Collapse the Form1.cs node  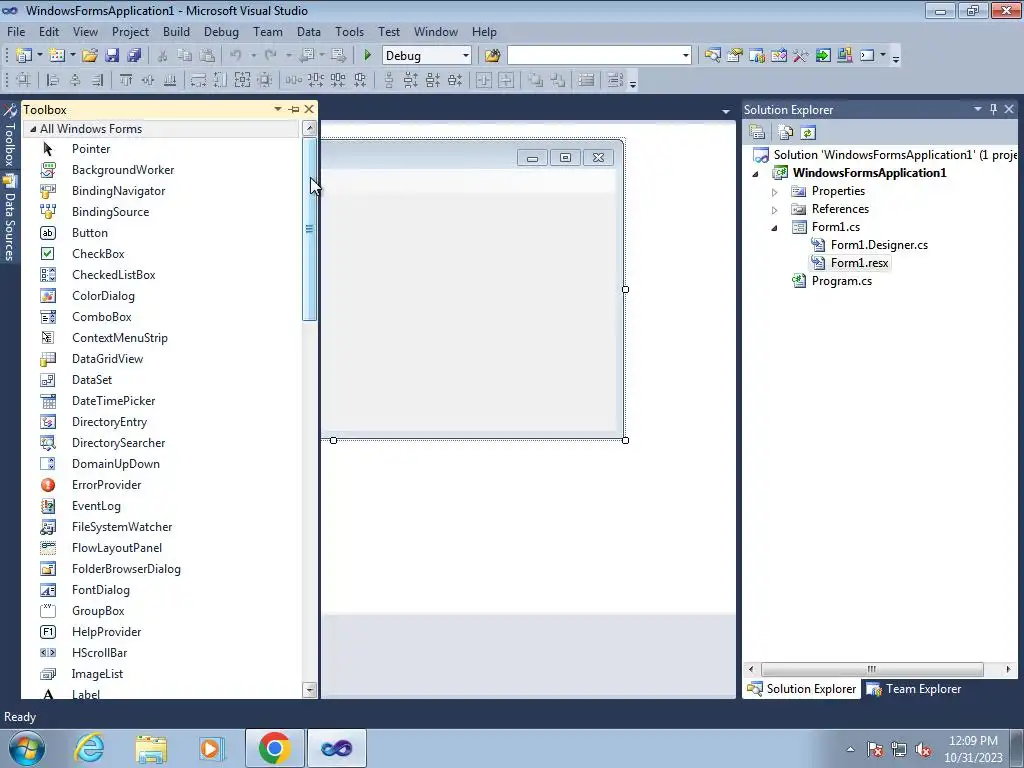(775, 228)
